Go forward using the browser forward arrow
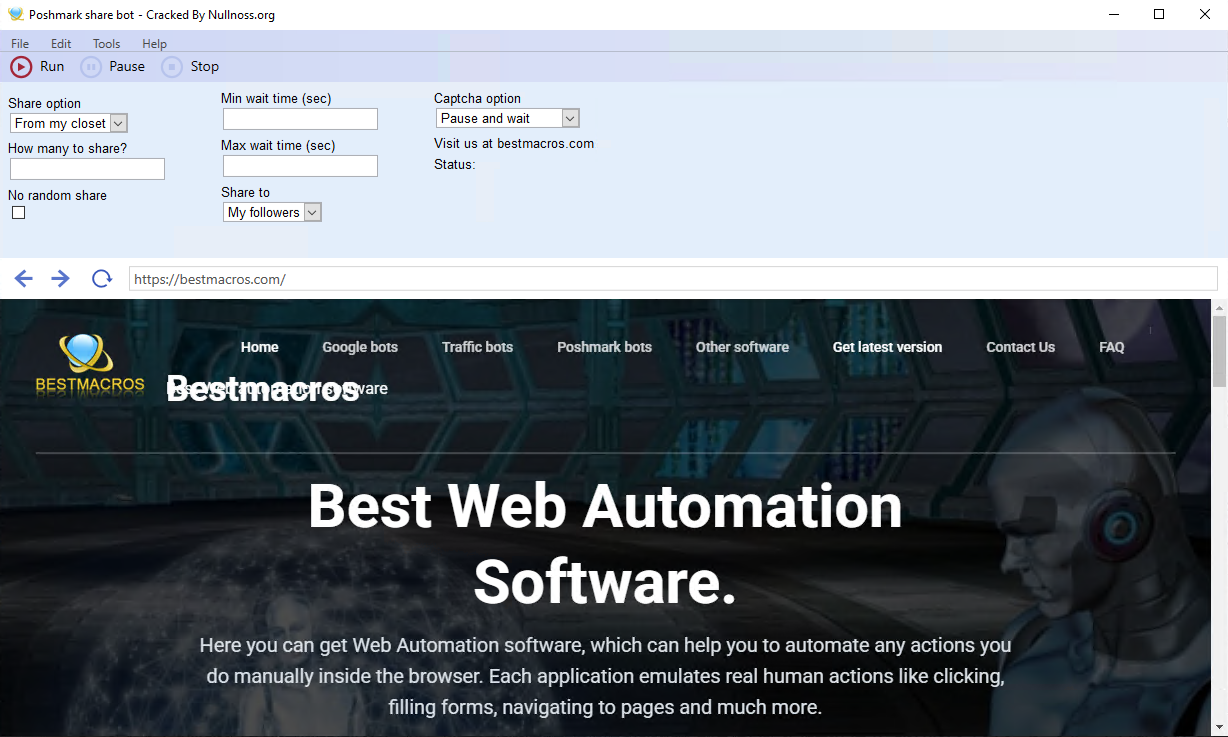1228x737 pixels. pos(61,279)
